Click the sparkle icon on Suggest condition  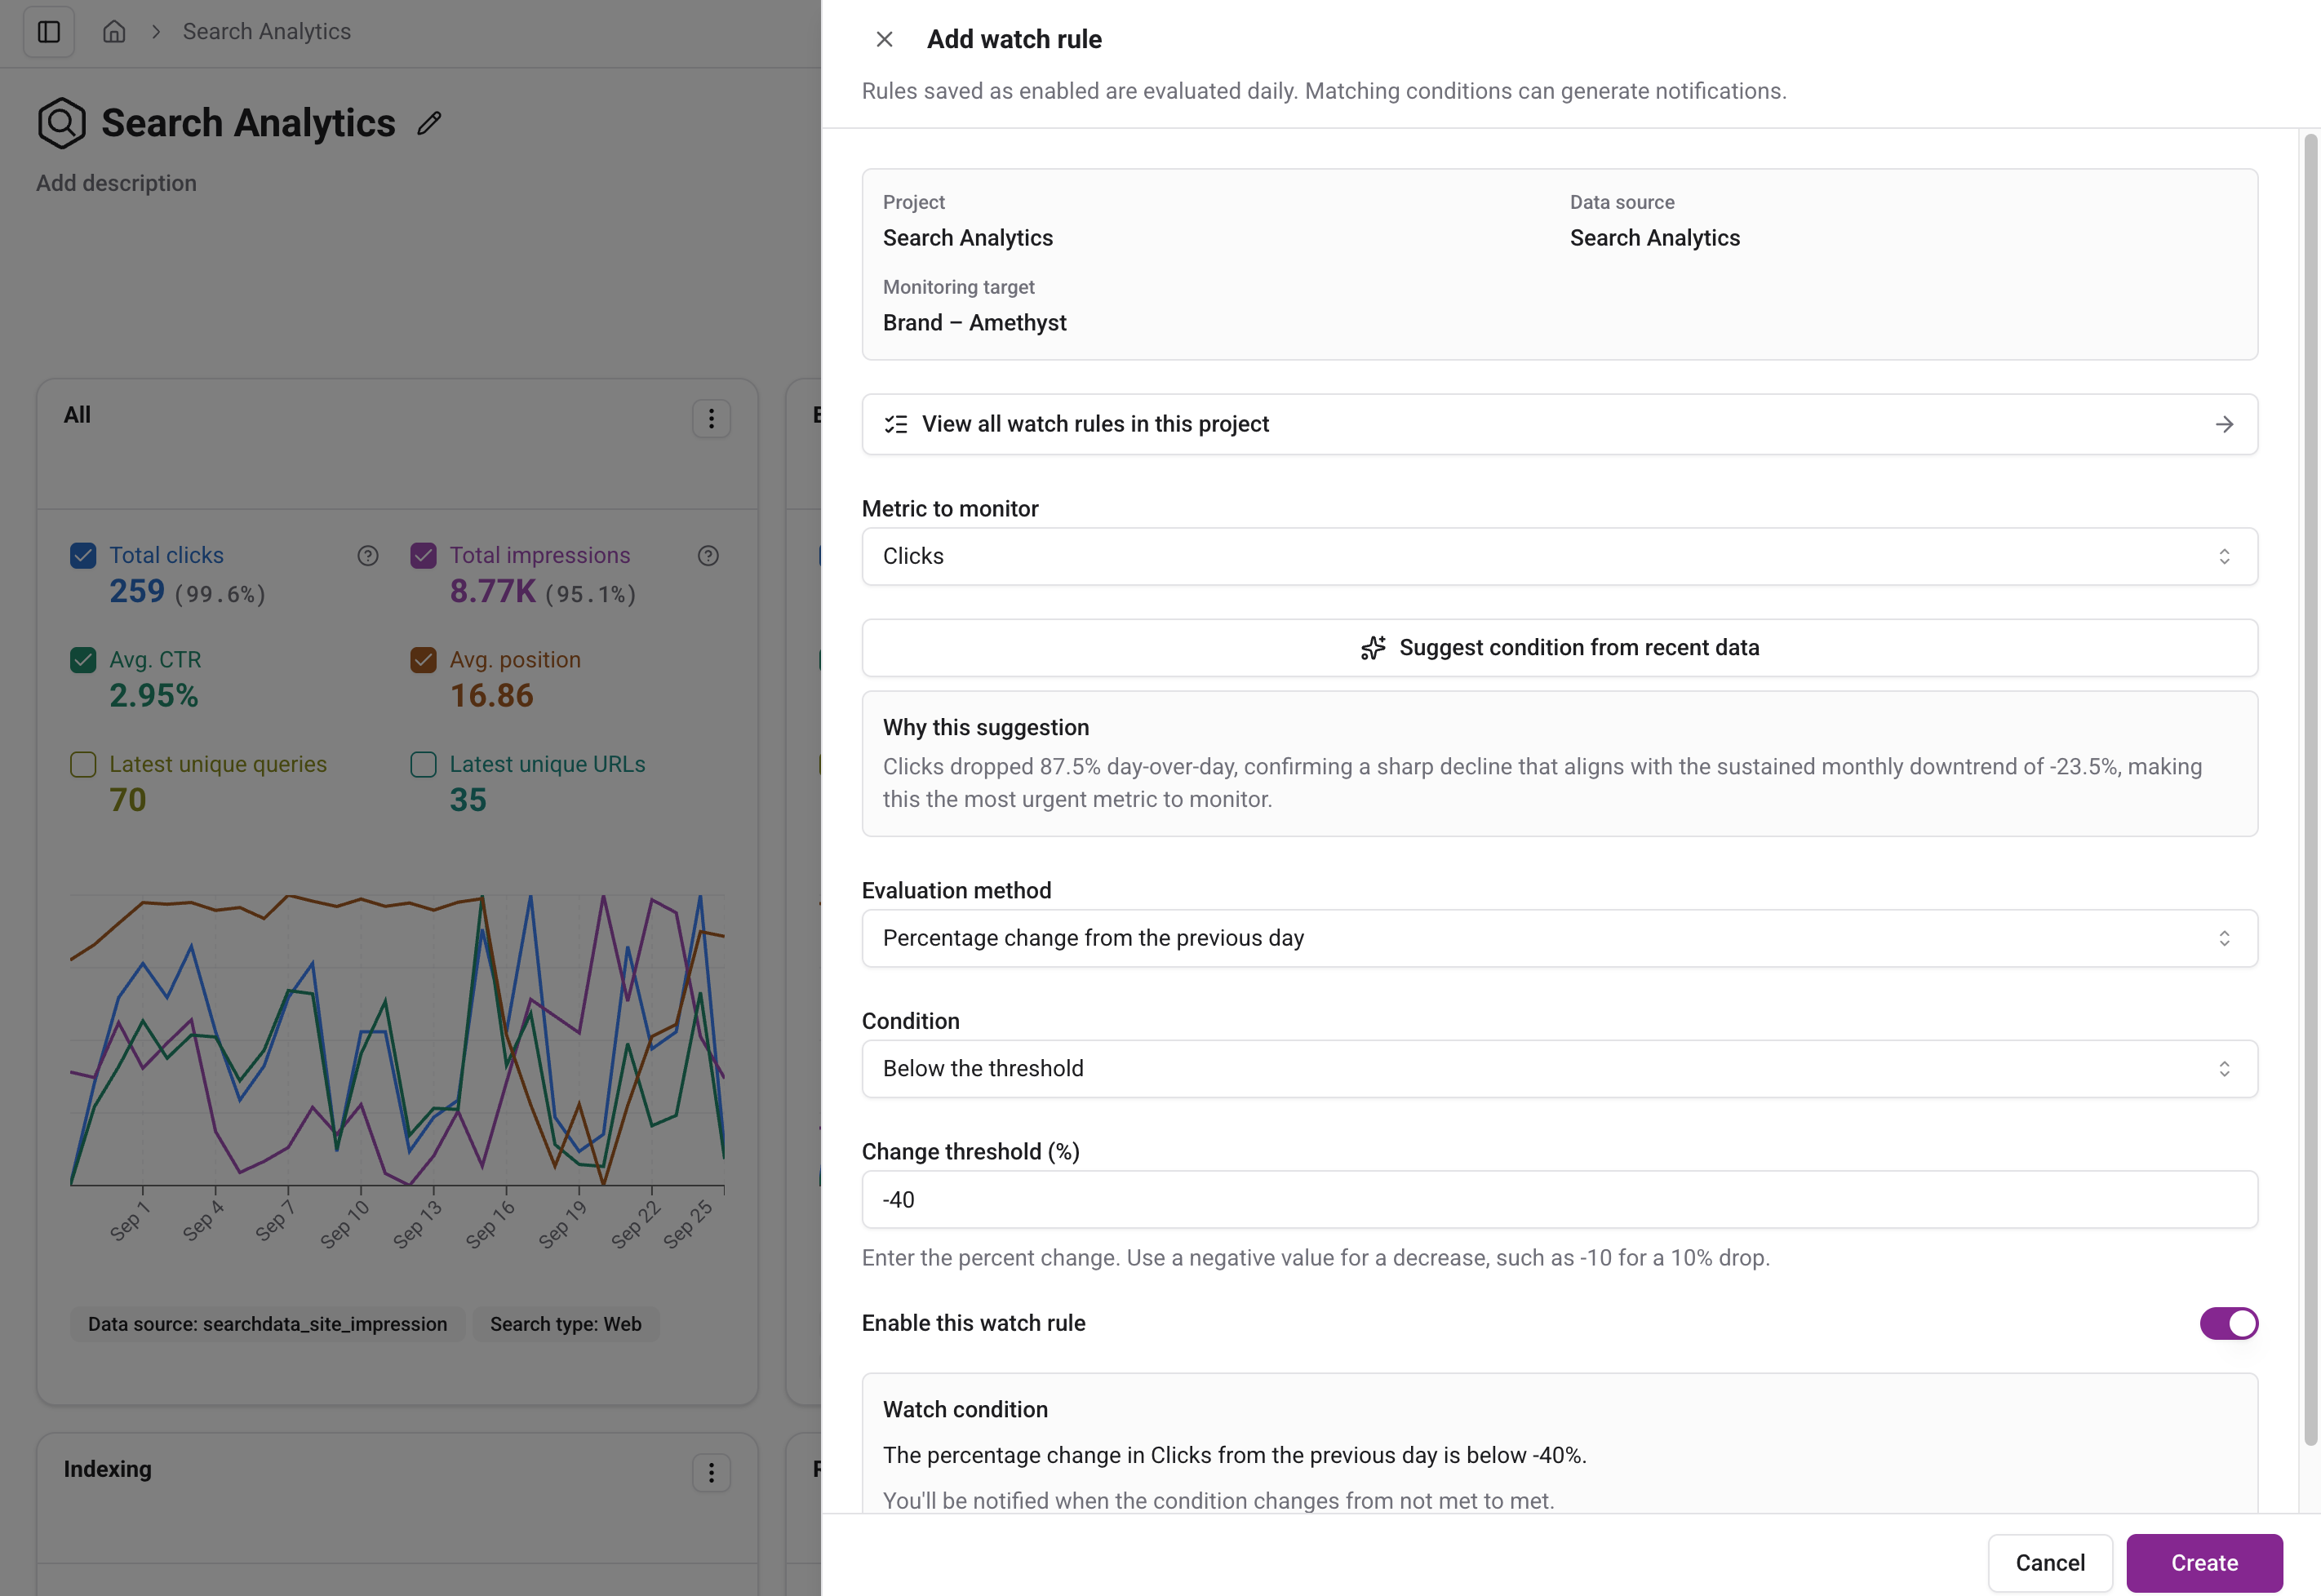(1373, 648)
